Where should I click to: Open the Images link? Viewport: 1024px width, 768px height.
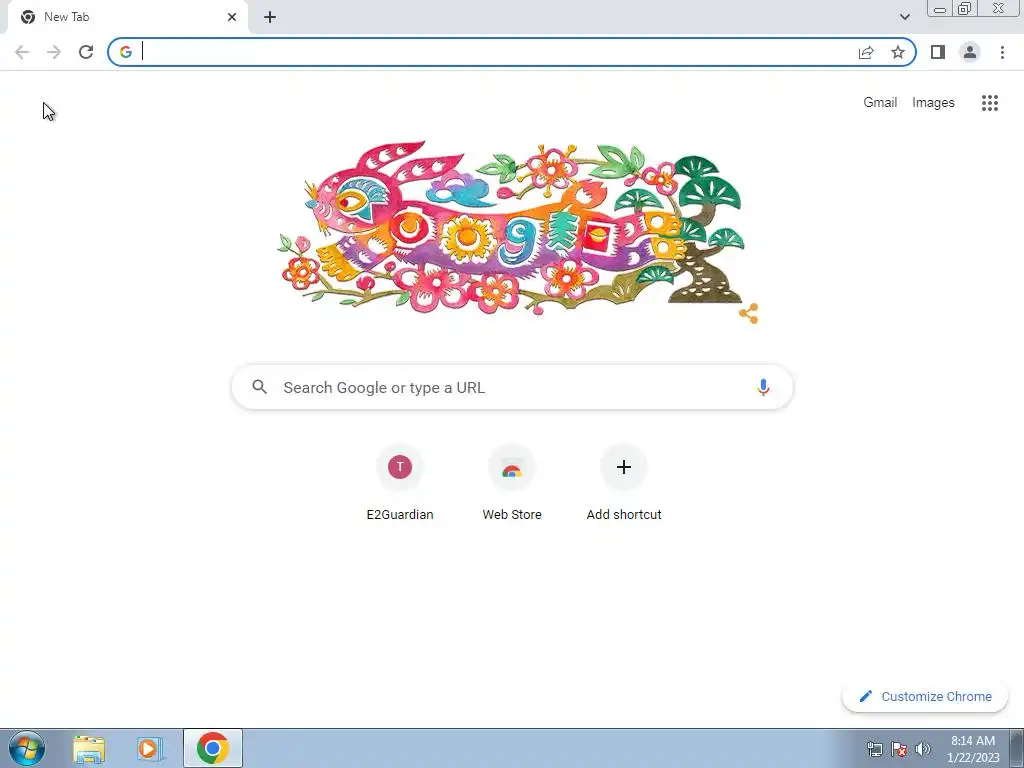click(x=933, y=103)
